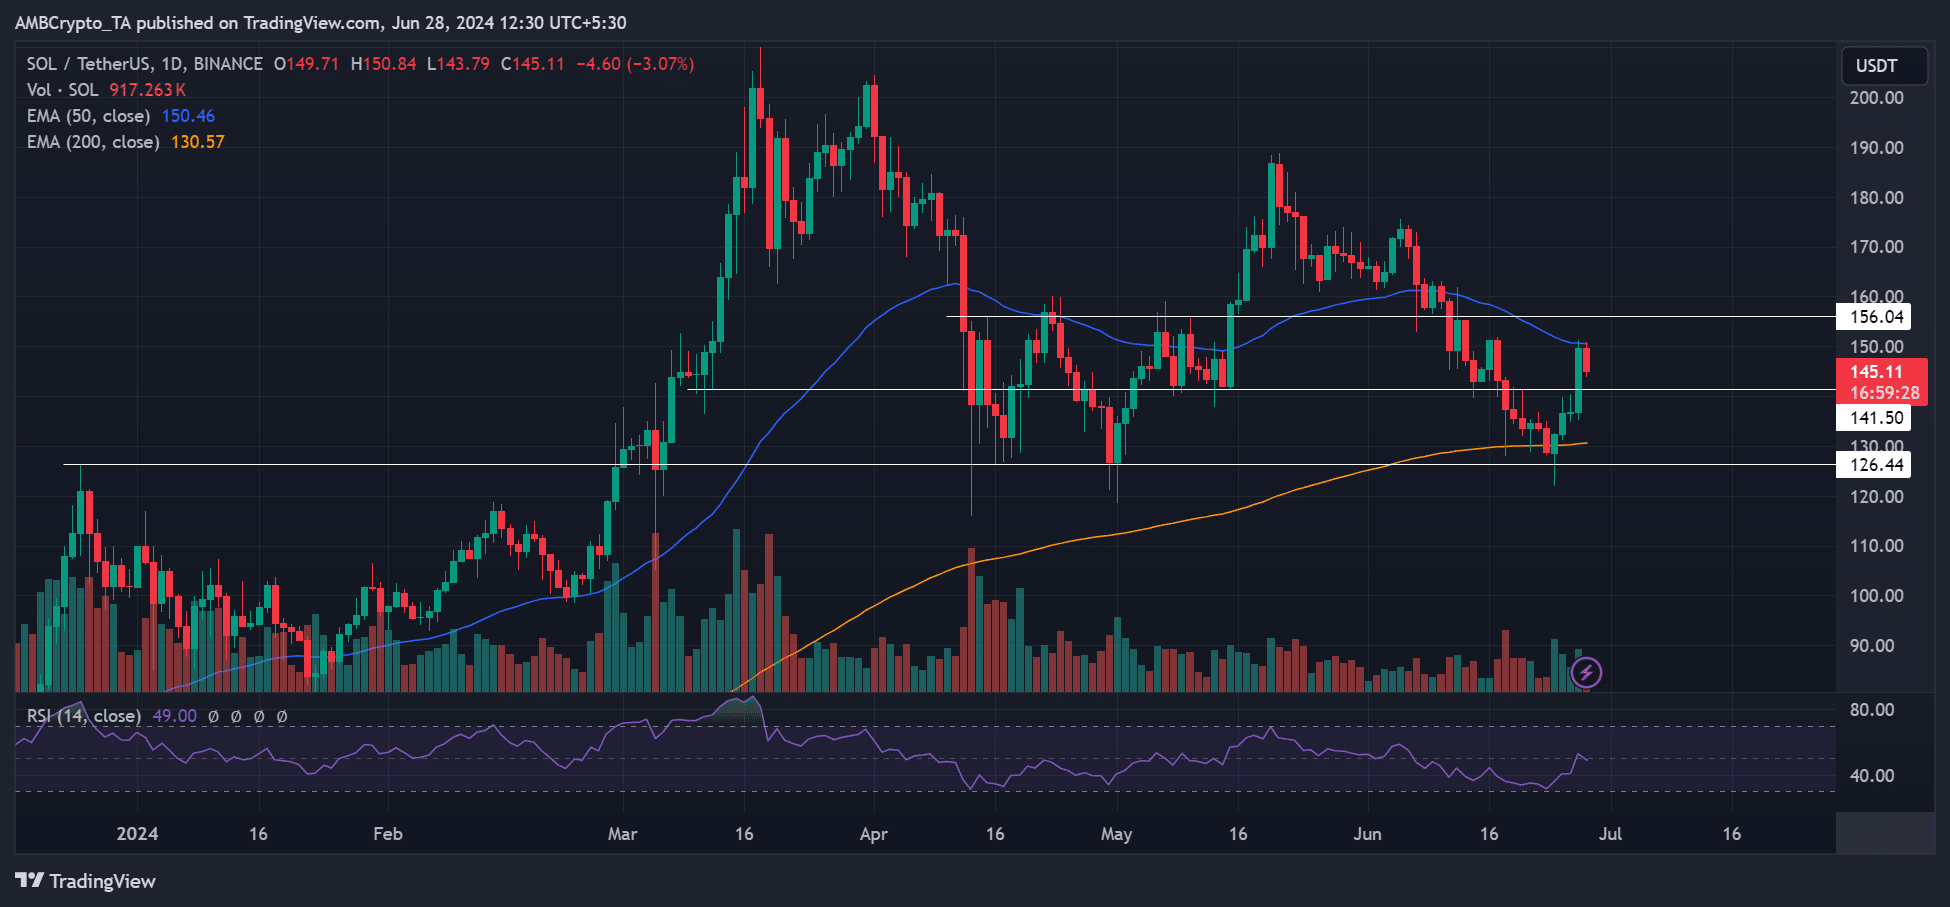Screen dimensions: 1950x907
Task: Click the 180.00 price axis label
Action: [1877, 198]
